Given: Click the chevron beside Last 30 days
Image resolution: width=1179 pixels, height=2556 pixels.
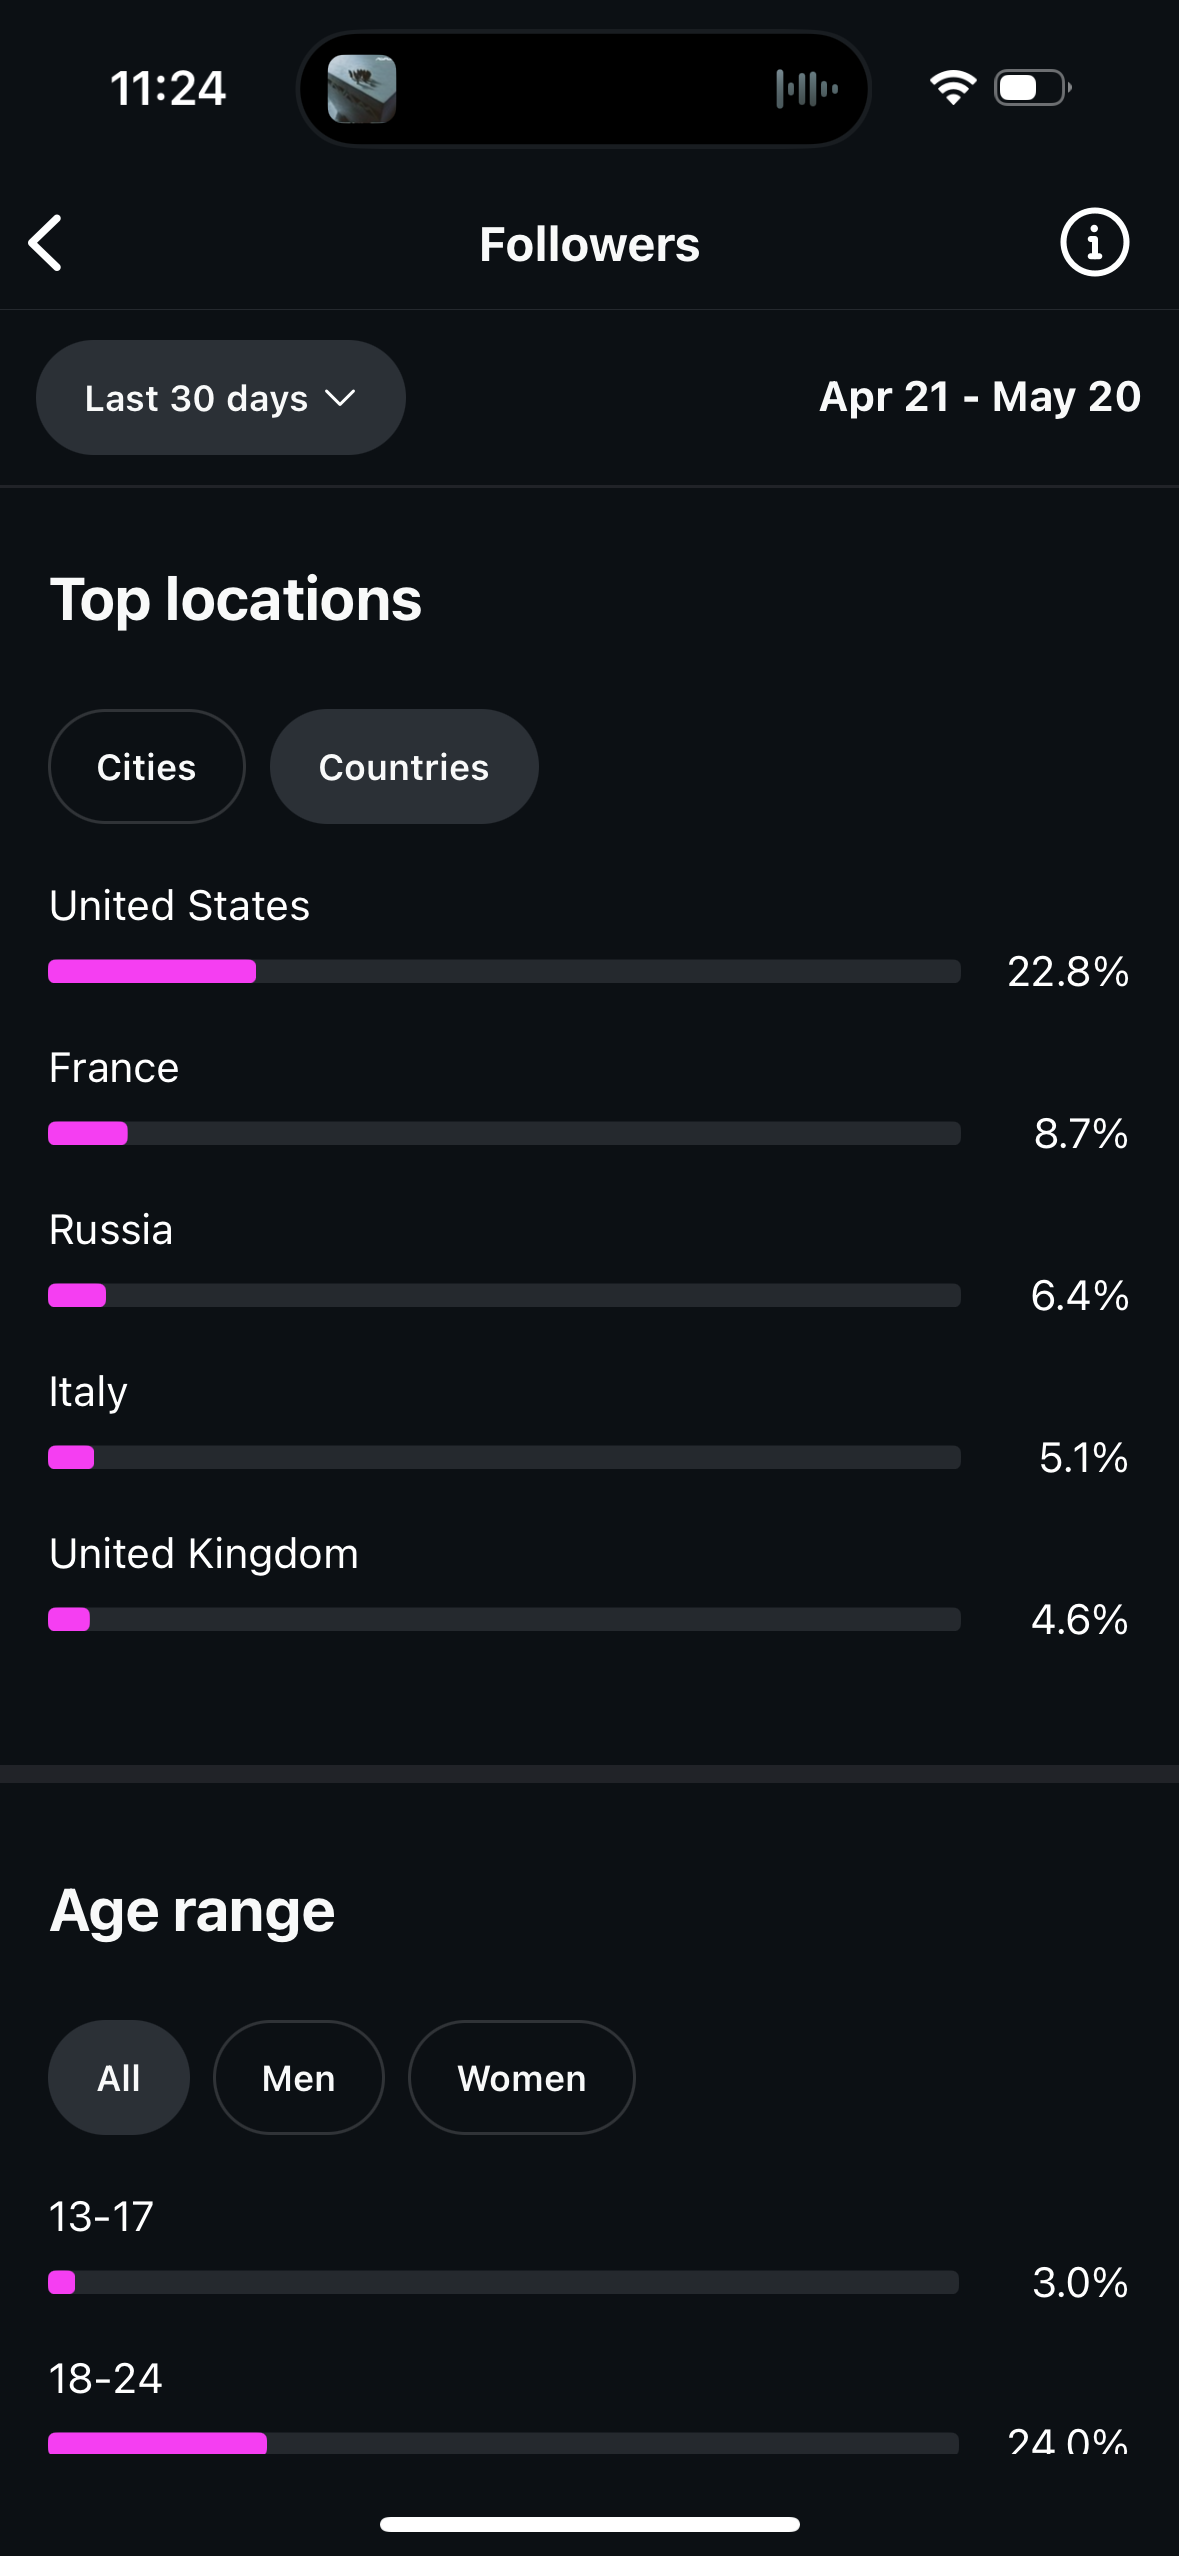Looking at the screenshot, I should (x=341, y=398).
